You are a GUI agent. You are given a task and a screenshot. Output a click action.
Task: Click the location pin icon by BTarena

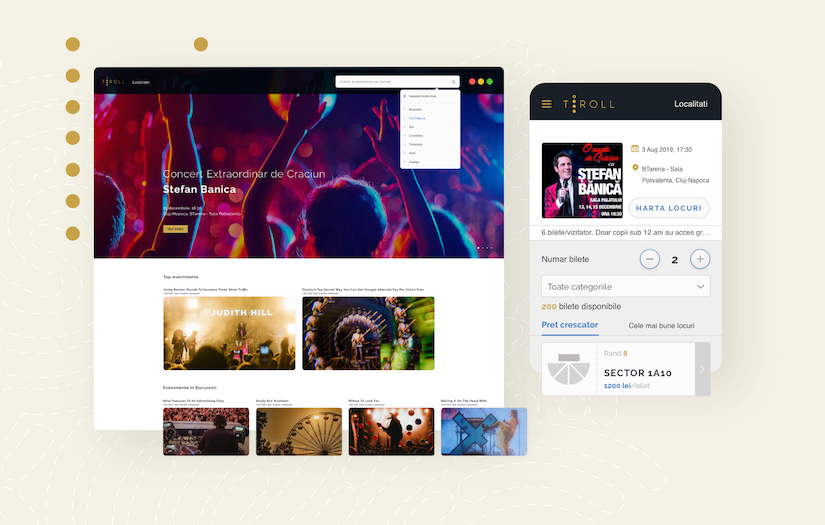click(635, 168)
